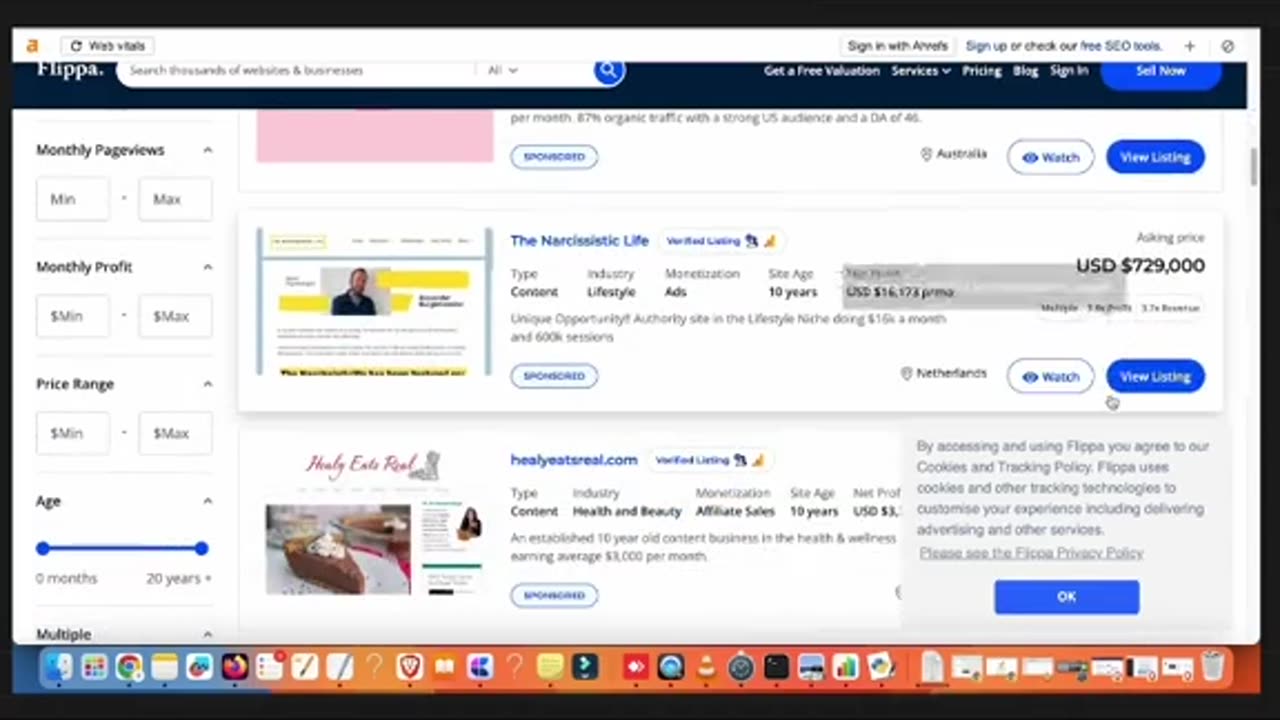Viewport: 1280px width, 720px height.
Task: Open Reminders with red badge in dock
Action: click(x=270, y=666)
